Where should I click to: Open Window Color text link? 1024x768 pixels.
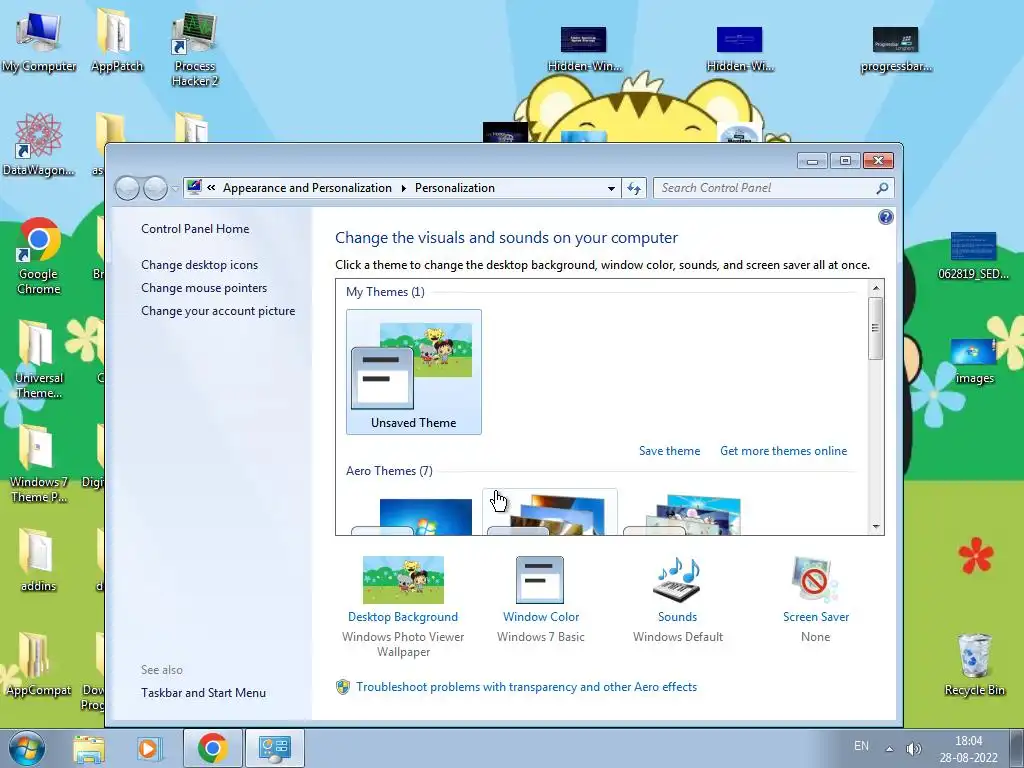pos(541,616)
